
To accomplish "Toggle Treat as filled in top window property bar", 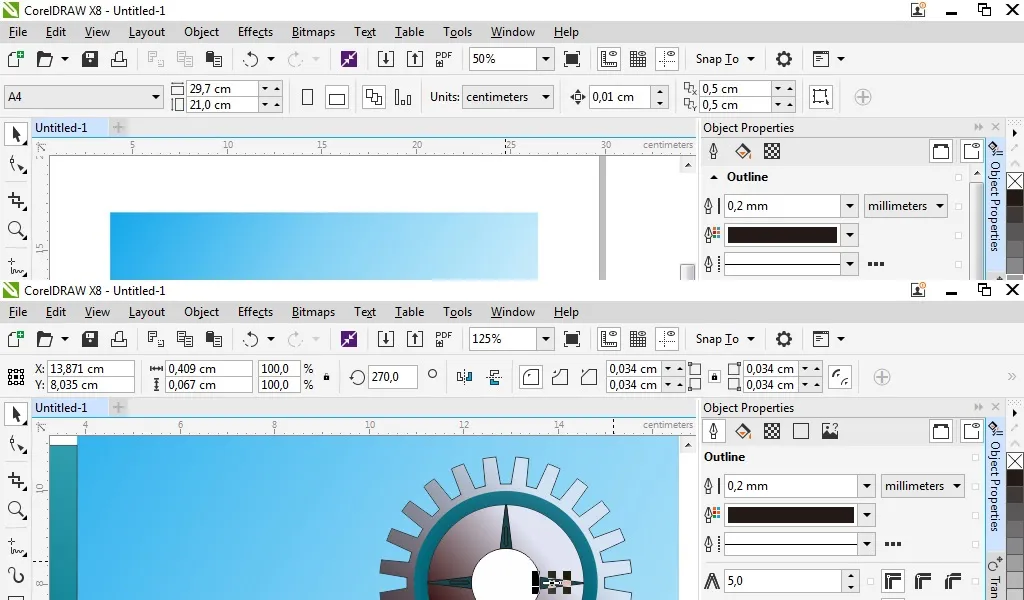I will pos(821,97).
